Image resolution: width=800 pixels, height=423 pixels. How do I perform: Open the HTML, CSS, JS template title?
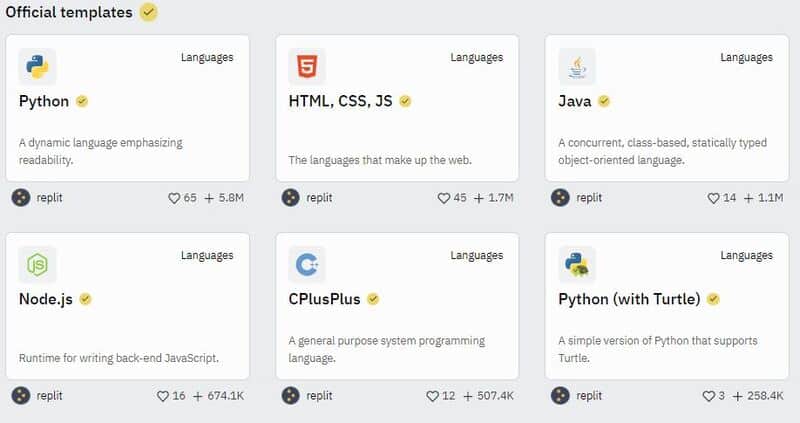click(x=340, y=101)
